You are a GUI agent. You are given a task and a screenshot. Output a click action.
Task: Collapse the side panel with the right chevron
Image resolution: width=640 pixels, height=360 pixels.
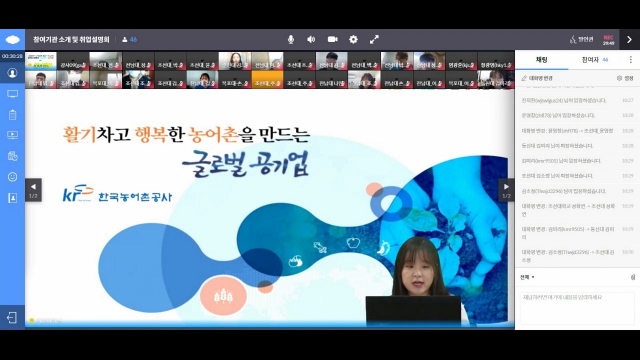click(x=629, y=40)
